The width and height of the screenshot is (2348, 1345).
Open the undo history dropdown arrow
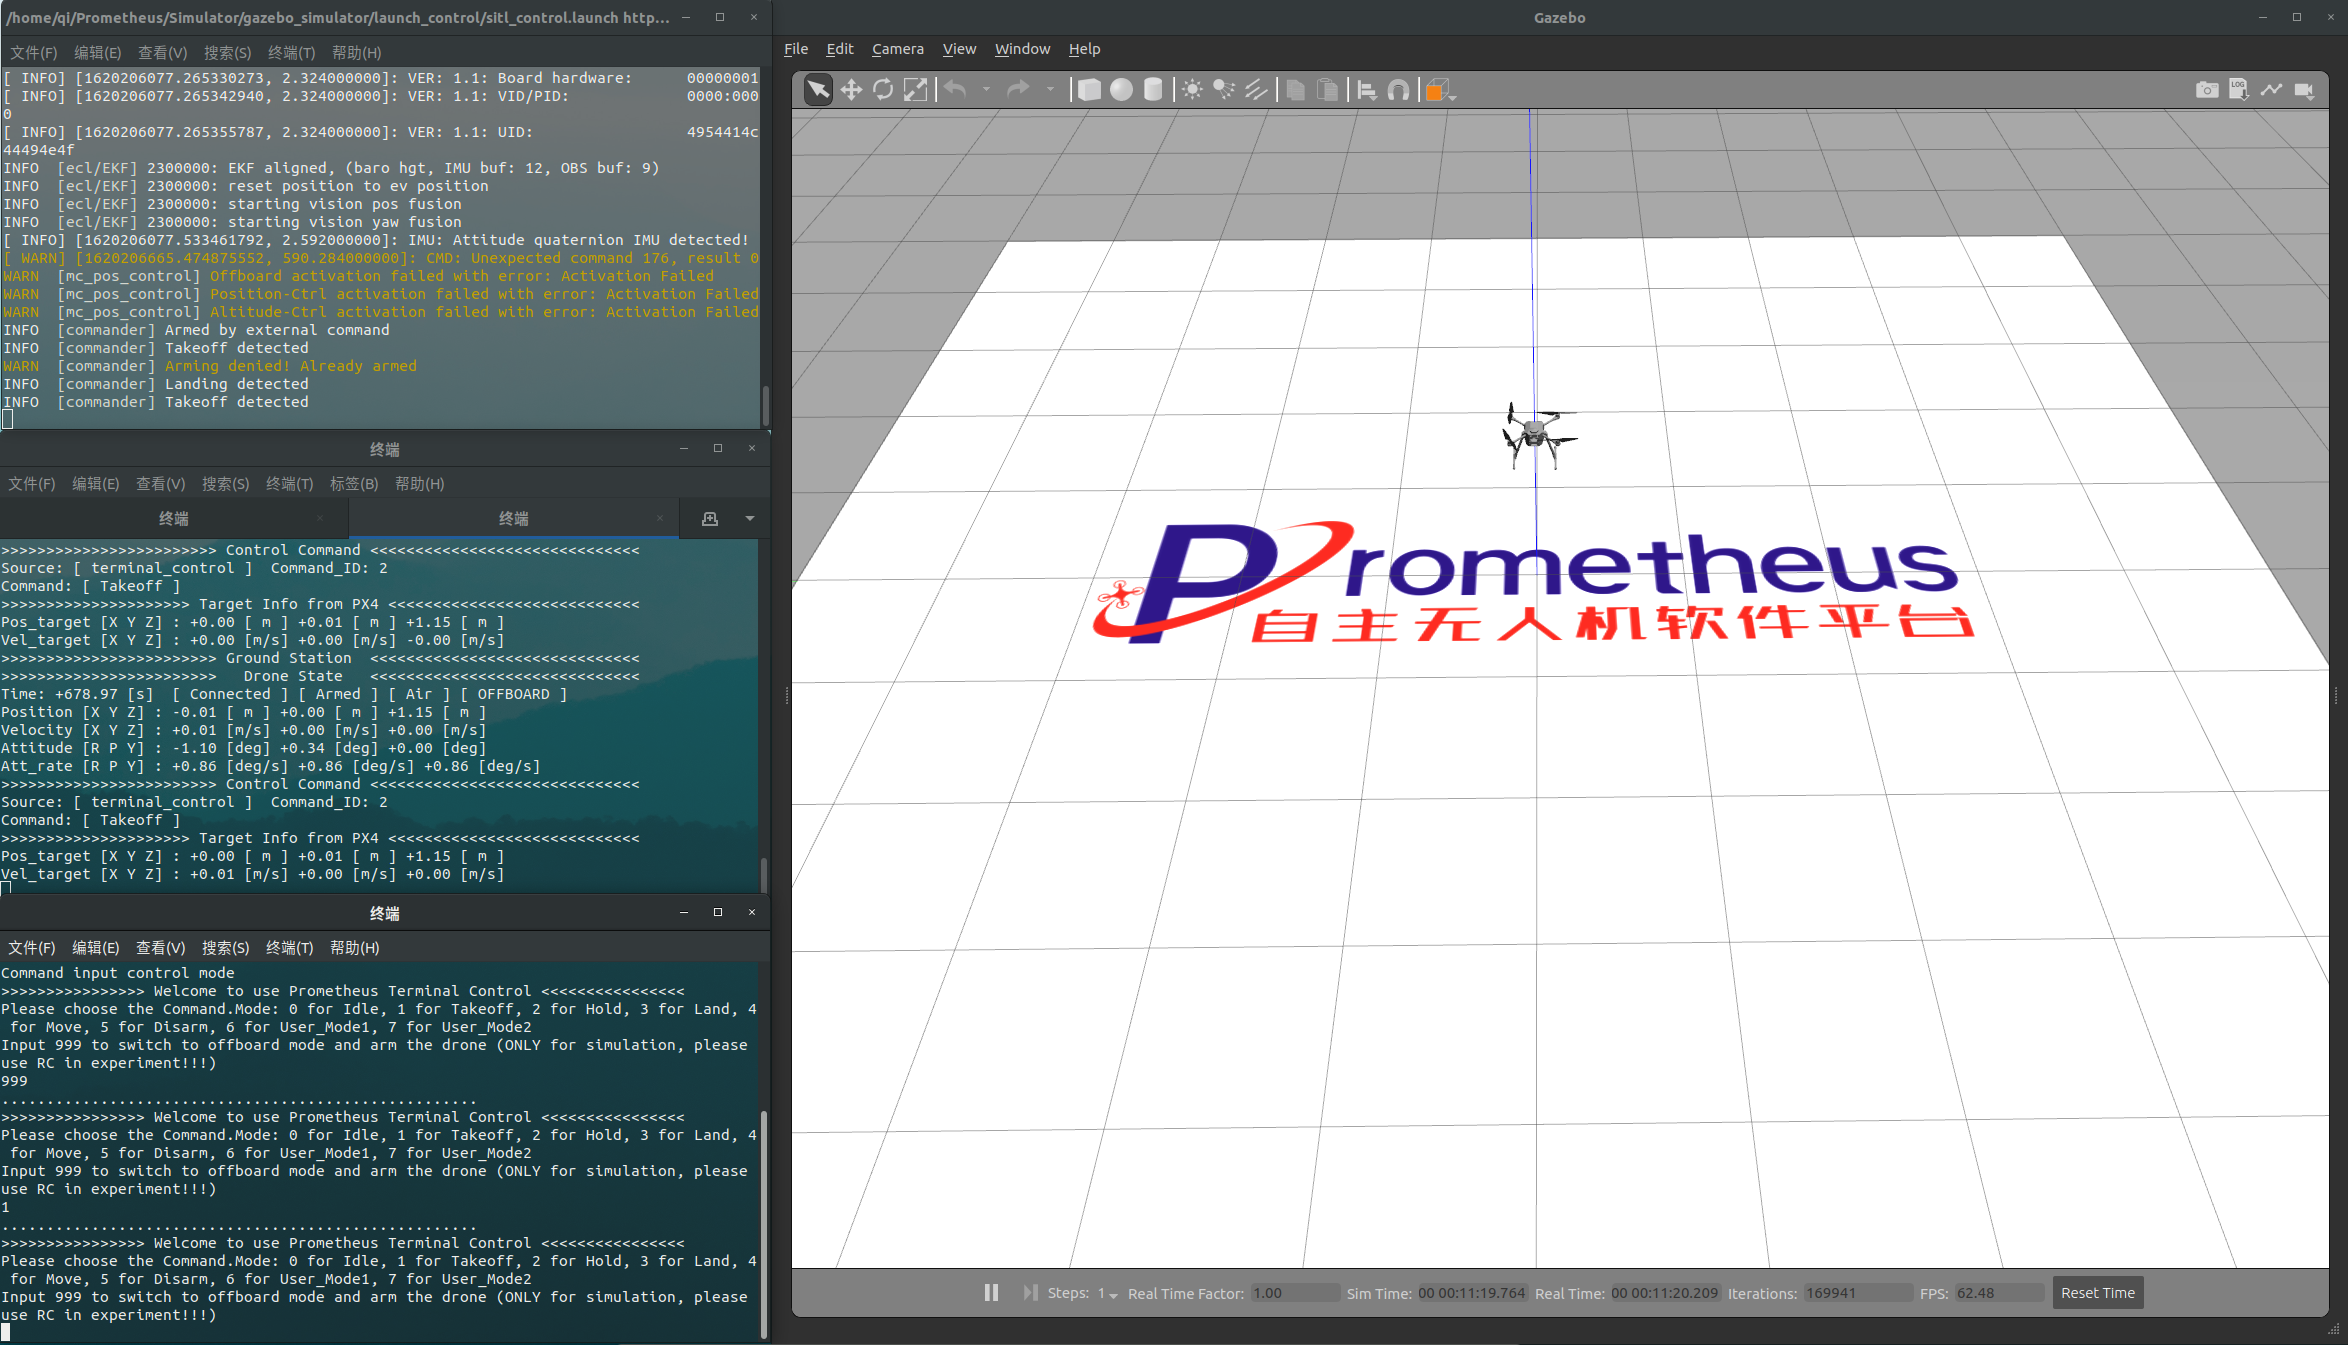[986, 90]
